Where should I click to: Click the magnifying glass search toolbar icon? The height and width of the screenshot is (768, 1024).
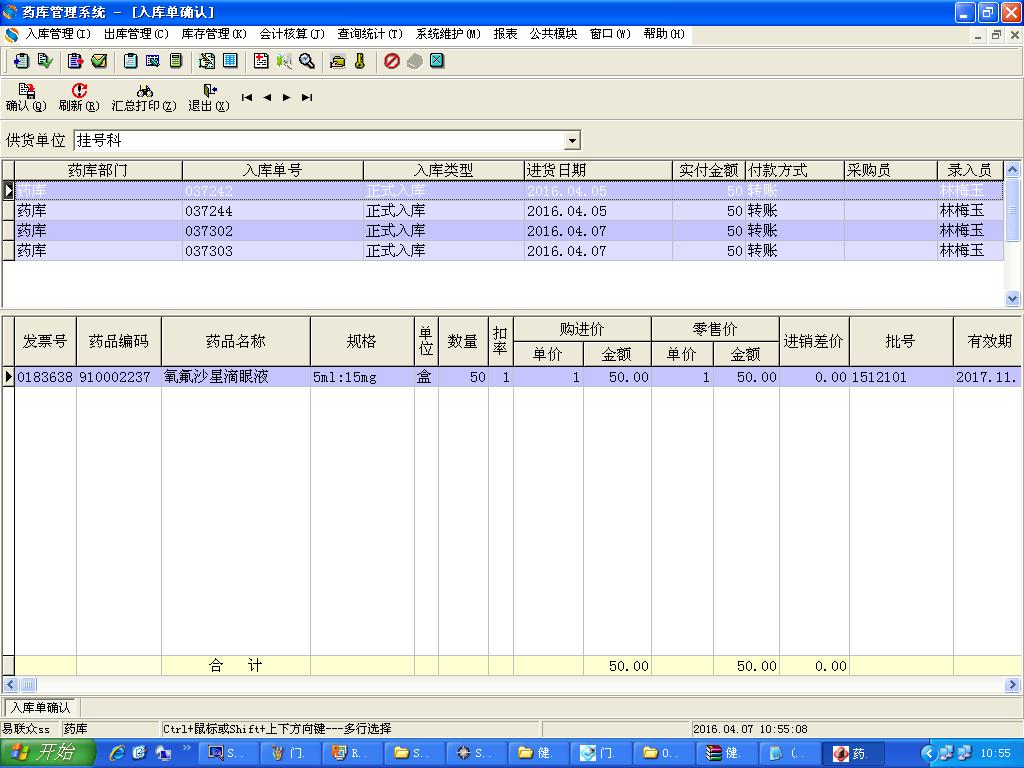307,61
